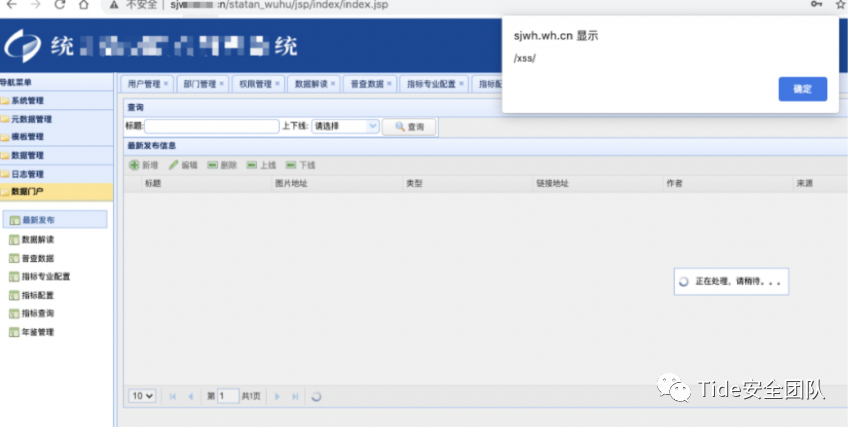The height and width of the screenshot is (427, 853).
Task: Collapse the 数据门户 section
Action: tap(57, 191)
